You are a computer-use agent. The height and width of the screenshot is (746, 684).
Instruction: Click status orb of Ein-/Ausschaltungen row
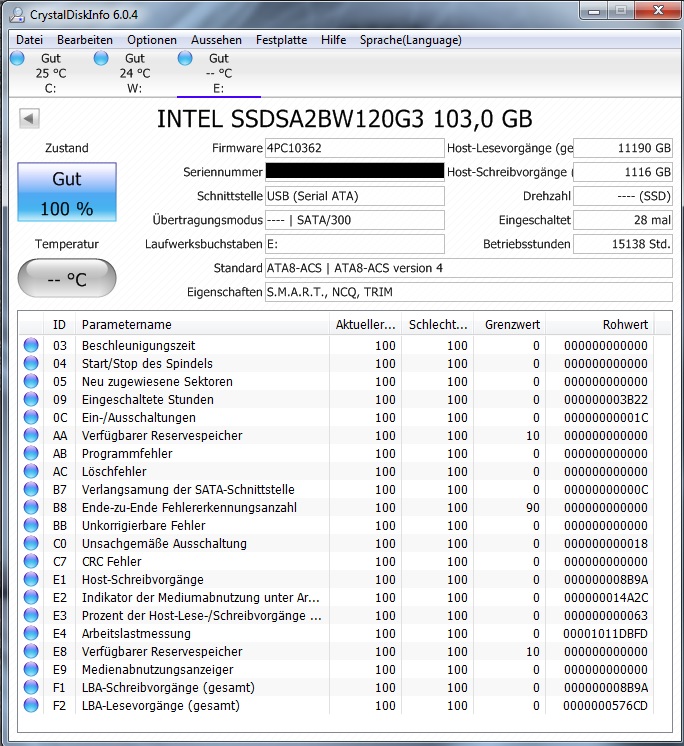[31, 417]
